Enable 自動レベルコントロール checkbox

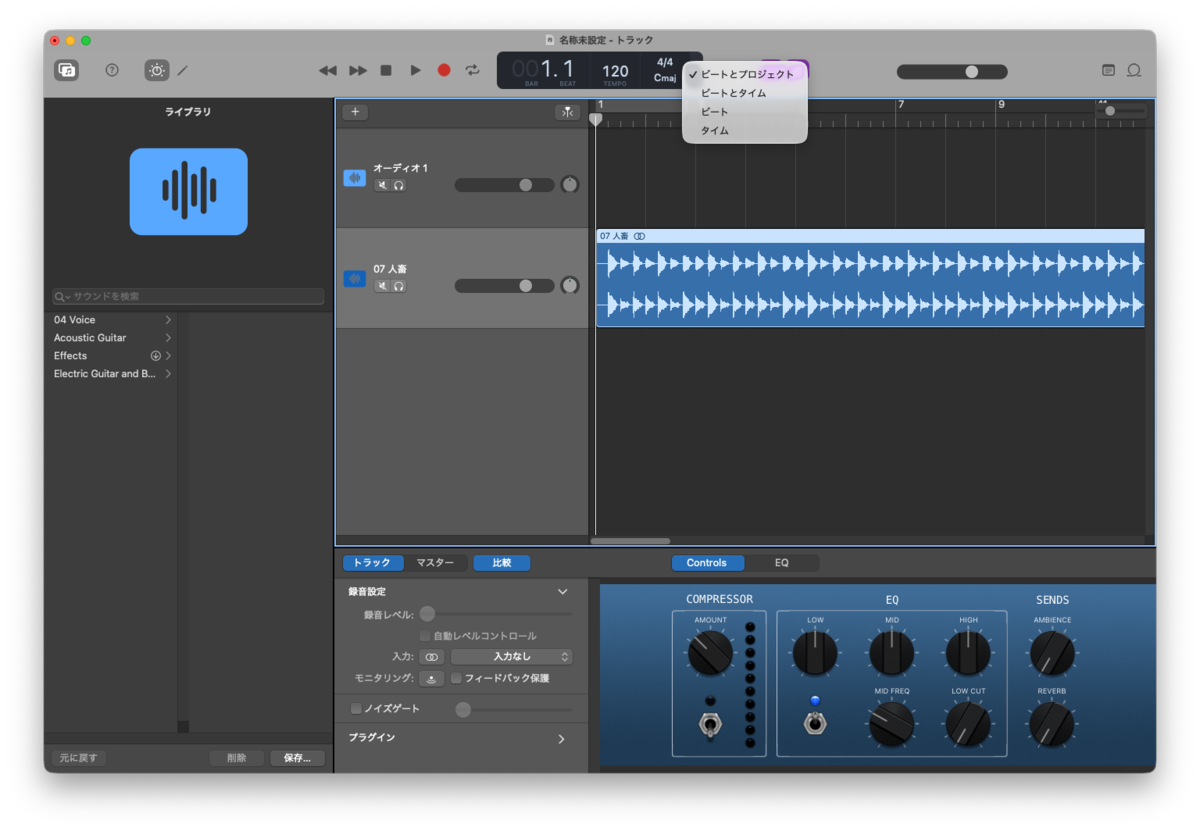click(x=425, y=636)
